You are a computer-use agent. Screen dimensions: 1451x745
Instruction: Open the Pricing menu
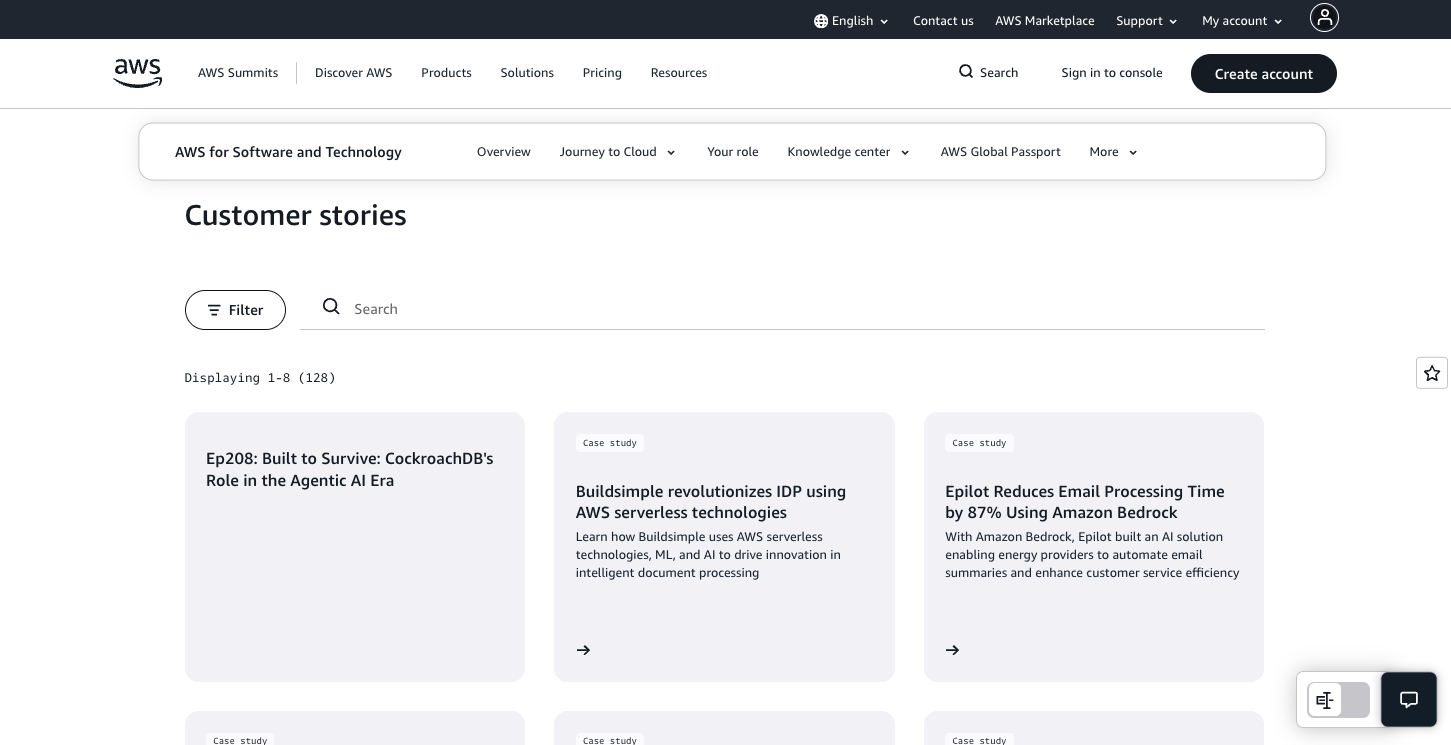pyautogui.click(x=602, y=73)
